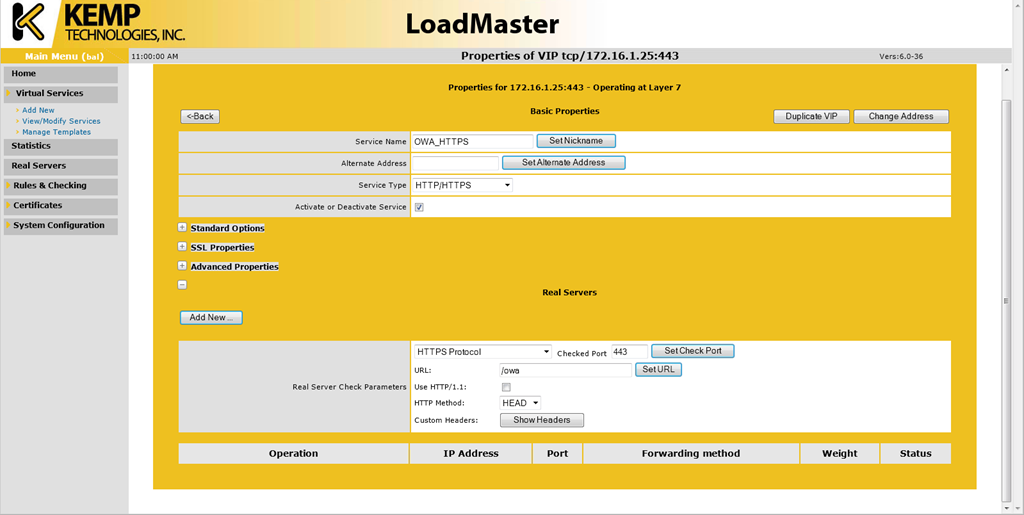1024x515 pixels.
Task: Expand the Certificates menu
Action: click(x=61, y=206)
